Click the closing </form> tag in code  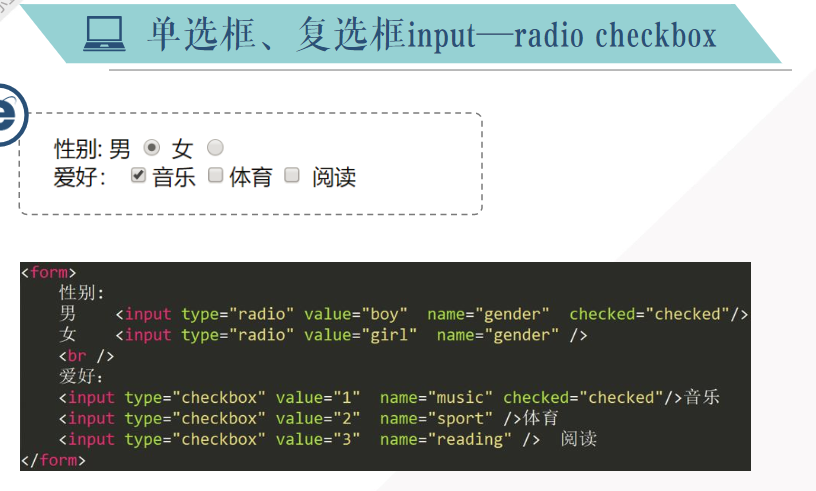[53, 460]
